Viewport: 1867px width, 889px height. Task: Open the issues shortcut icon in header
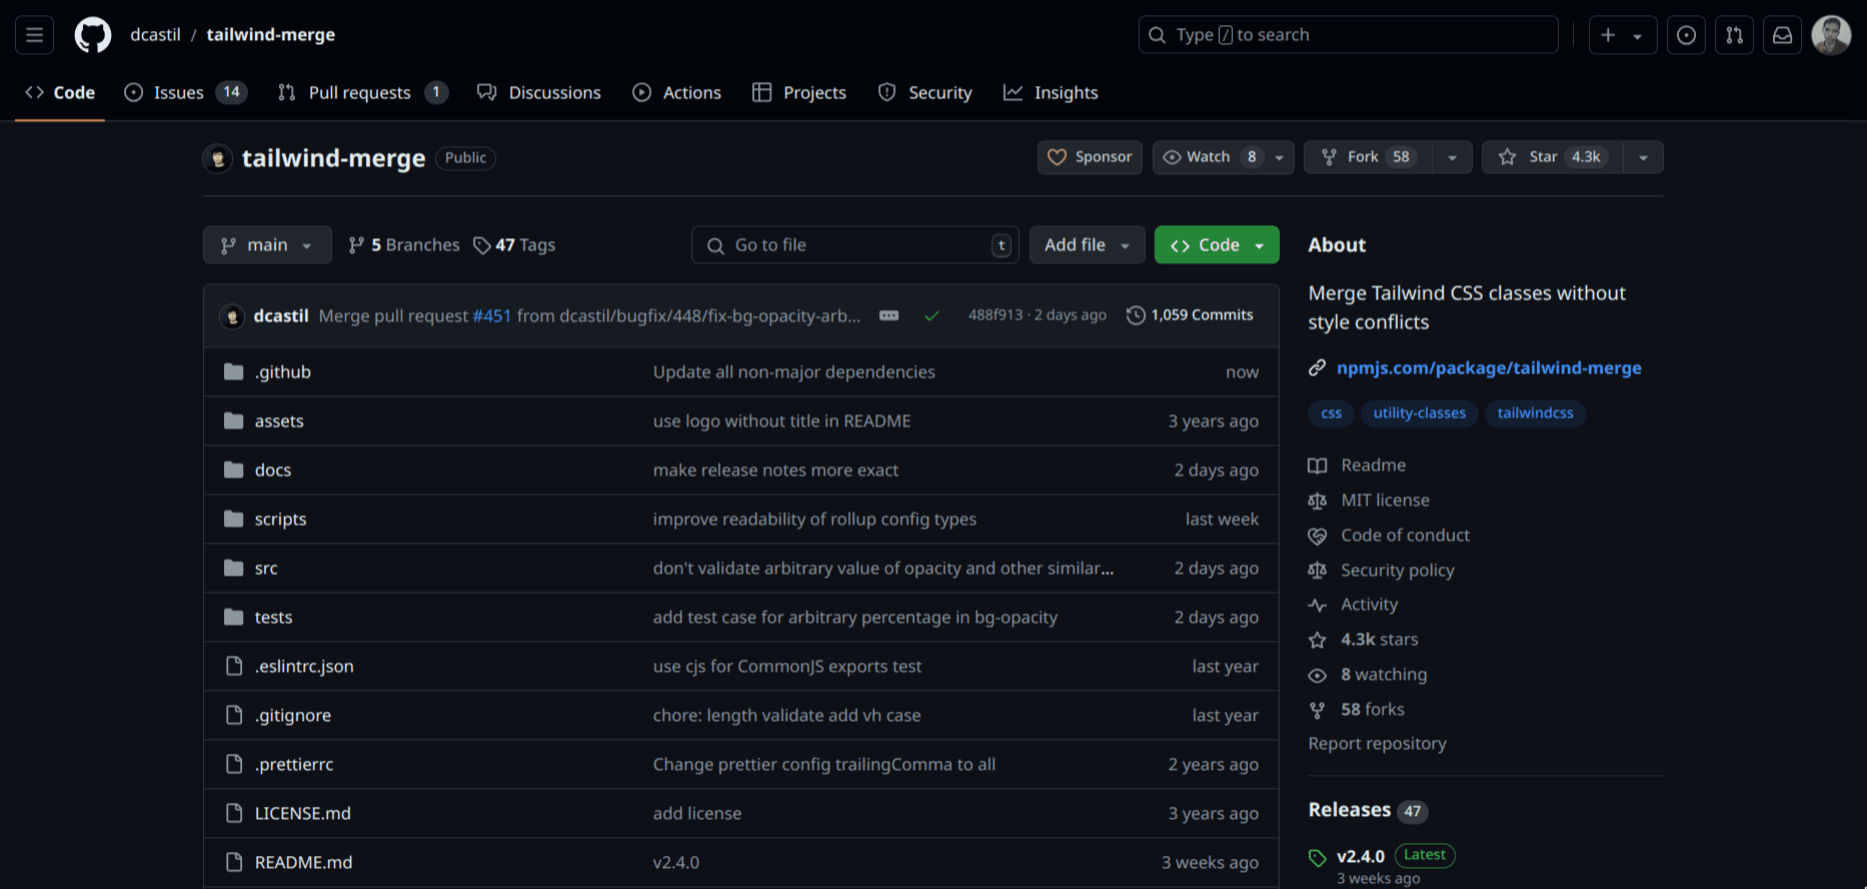coord(1686,35)
